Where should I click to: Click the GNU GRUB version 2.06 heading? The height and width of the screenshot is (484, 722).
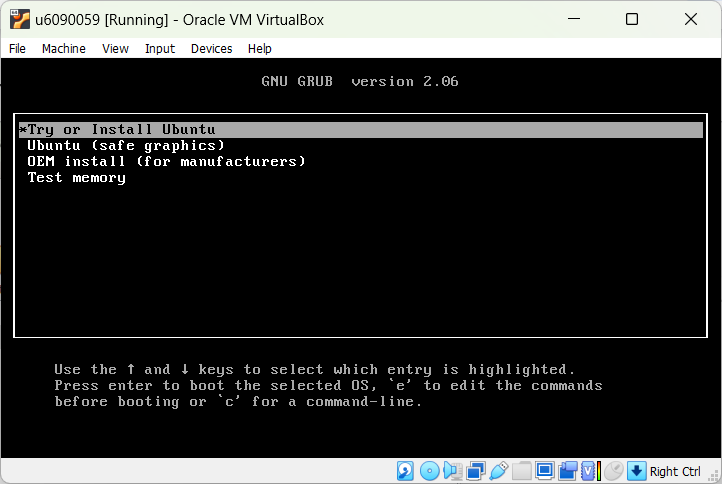tap(360, 82)
